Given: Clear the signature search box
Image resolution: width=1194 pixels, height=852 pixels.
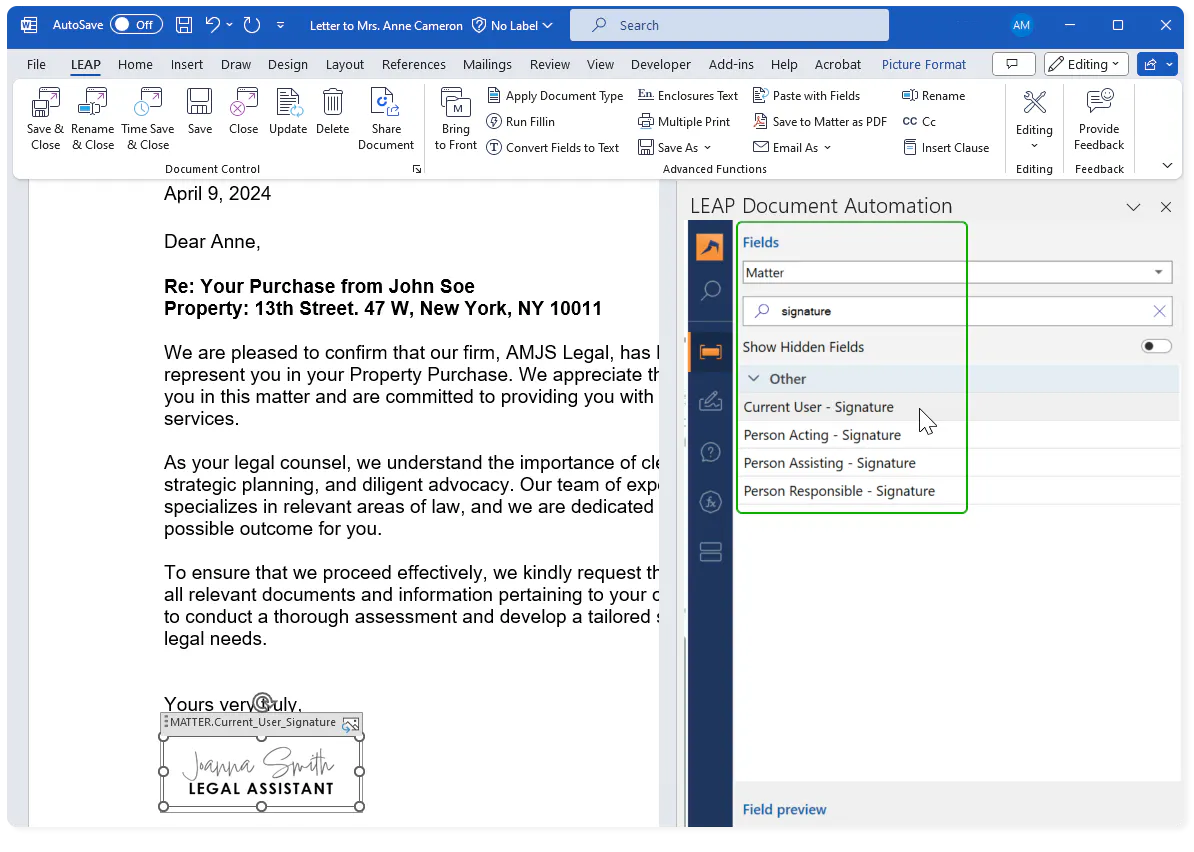Looking at the screenshot, I should coord(1159,311).
